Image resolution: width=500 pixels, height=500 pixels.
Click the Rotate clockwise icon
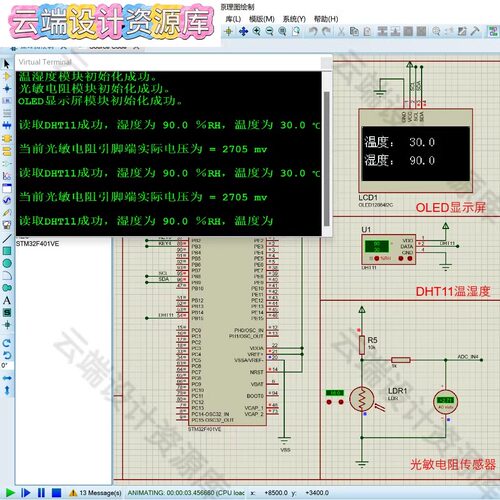tap(7, 343)
